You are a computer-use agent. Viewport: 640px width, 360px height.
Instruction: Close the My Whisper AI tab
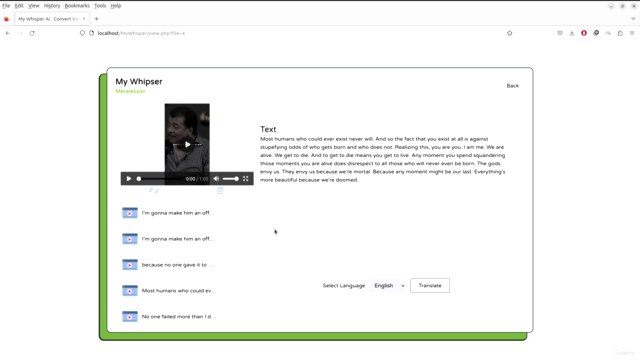[84, 19]
